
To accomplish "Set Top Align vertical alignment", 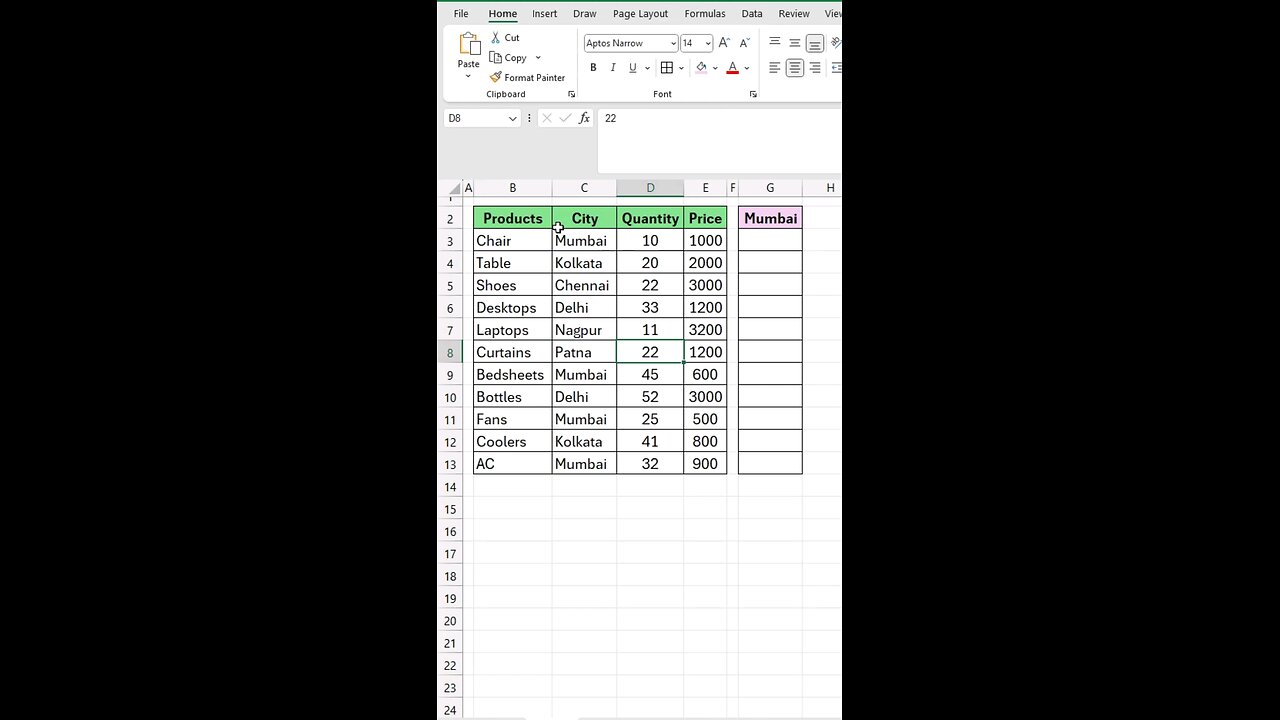I will point(775,43).
